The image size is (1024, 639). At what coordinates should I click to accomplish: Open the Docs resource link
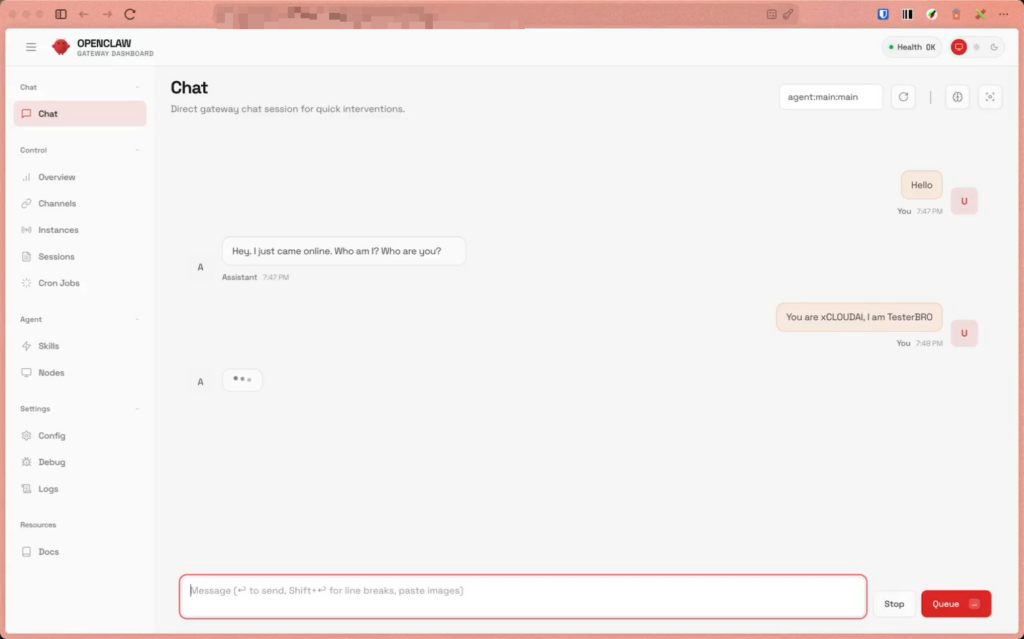coord(80,552)
